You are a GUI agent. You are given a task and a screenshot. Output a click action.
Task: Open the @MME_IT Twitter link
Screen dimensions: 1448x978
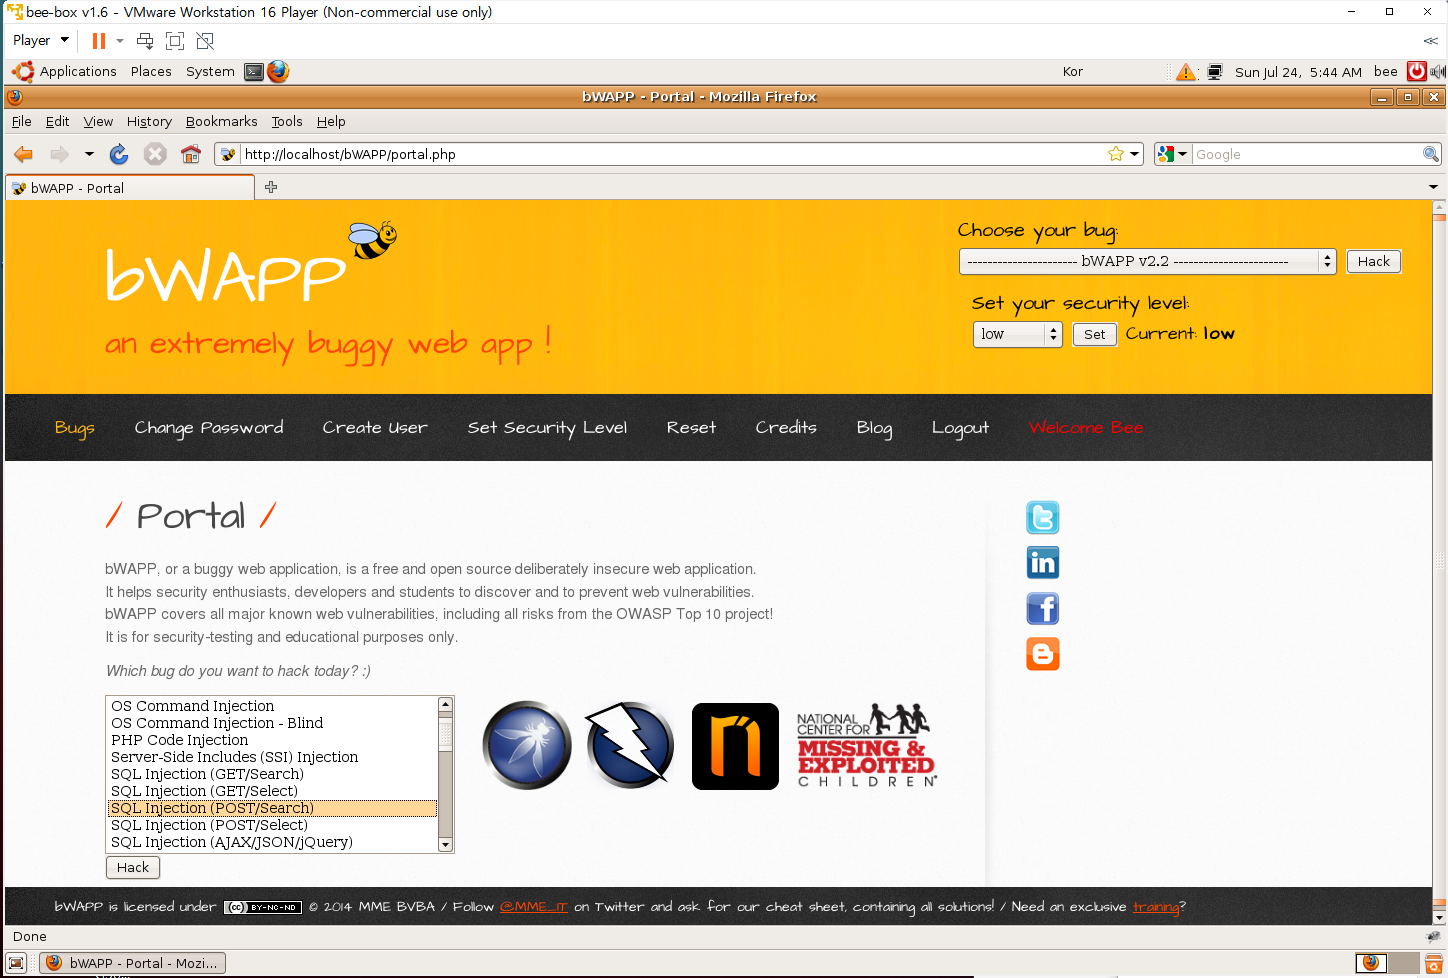click(533, 906)
